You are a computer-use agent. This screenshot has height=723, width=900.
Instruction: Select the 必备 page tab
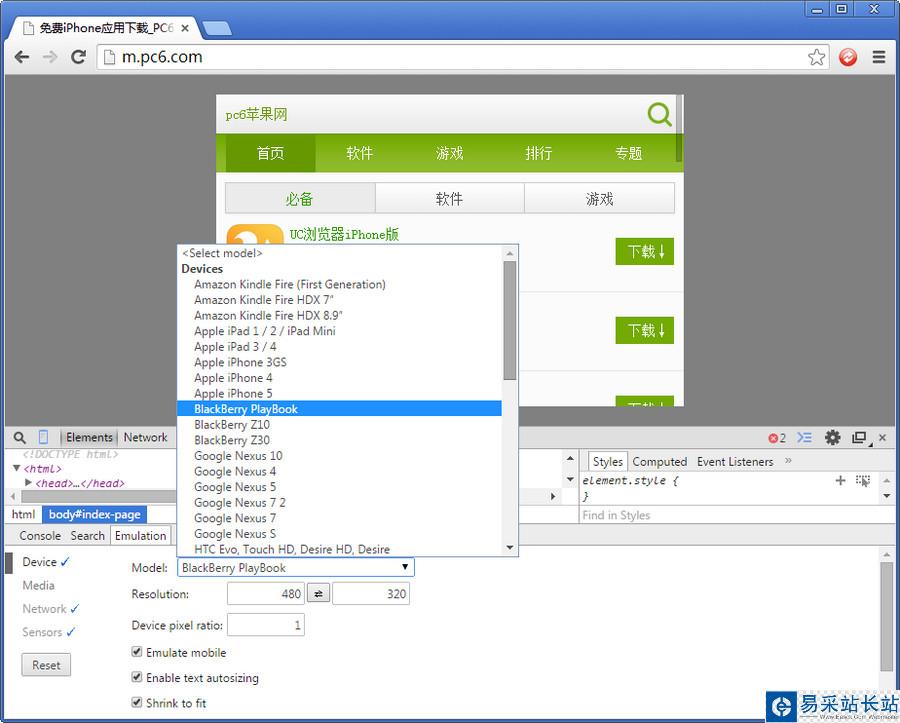(300, 199)
